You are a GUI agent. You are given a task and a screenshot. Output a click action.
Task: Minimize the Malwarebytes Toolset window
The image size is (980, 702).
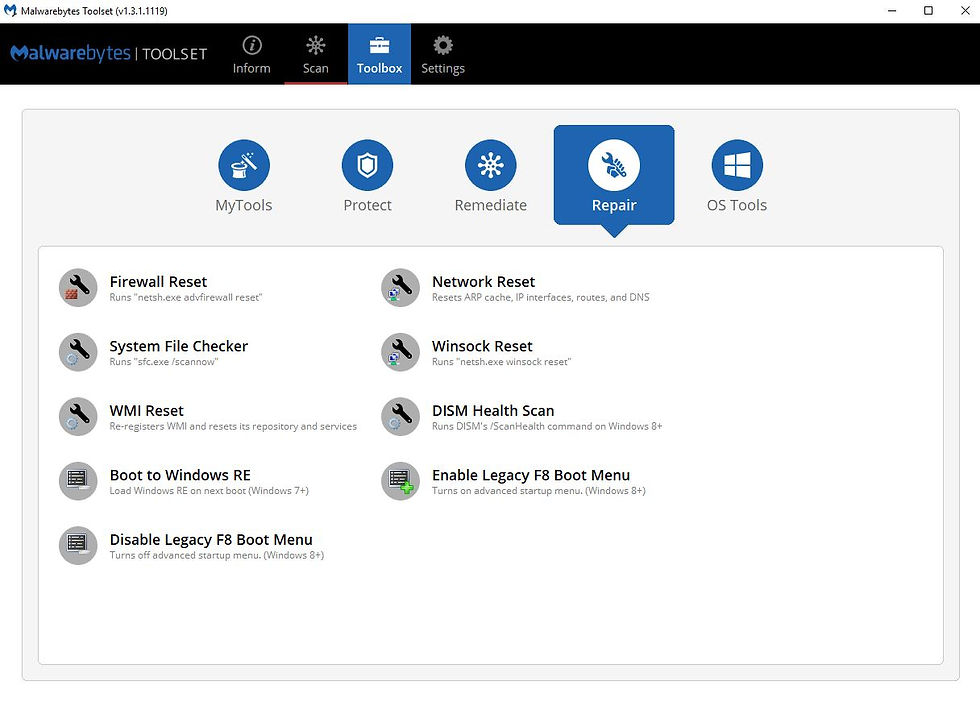point(892,11)
